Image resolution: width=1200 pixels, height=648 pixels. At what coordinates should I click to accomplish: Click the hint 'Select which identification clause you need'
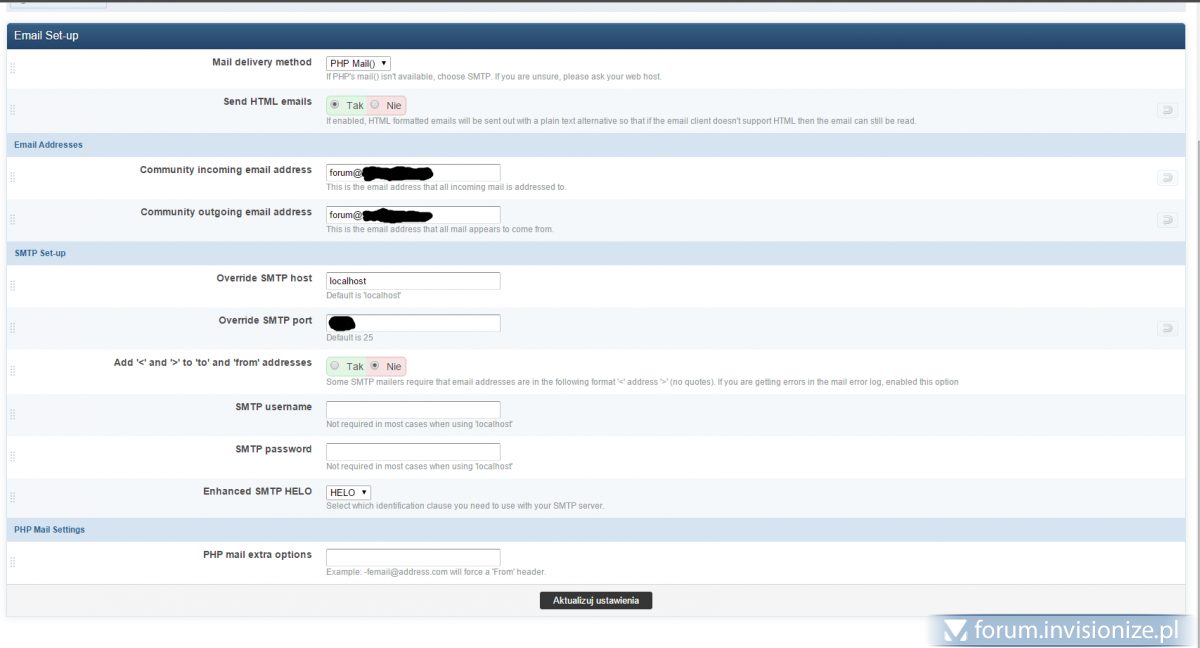465,506
